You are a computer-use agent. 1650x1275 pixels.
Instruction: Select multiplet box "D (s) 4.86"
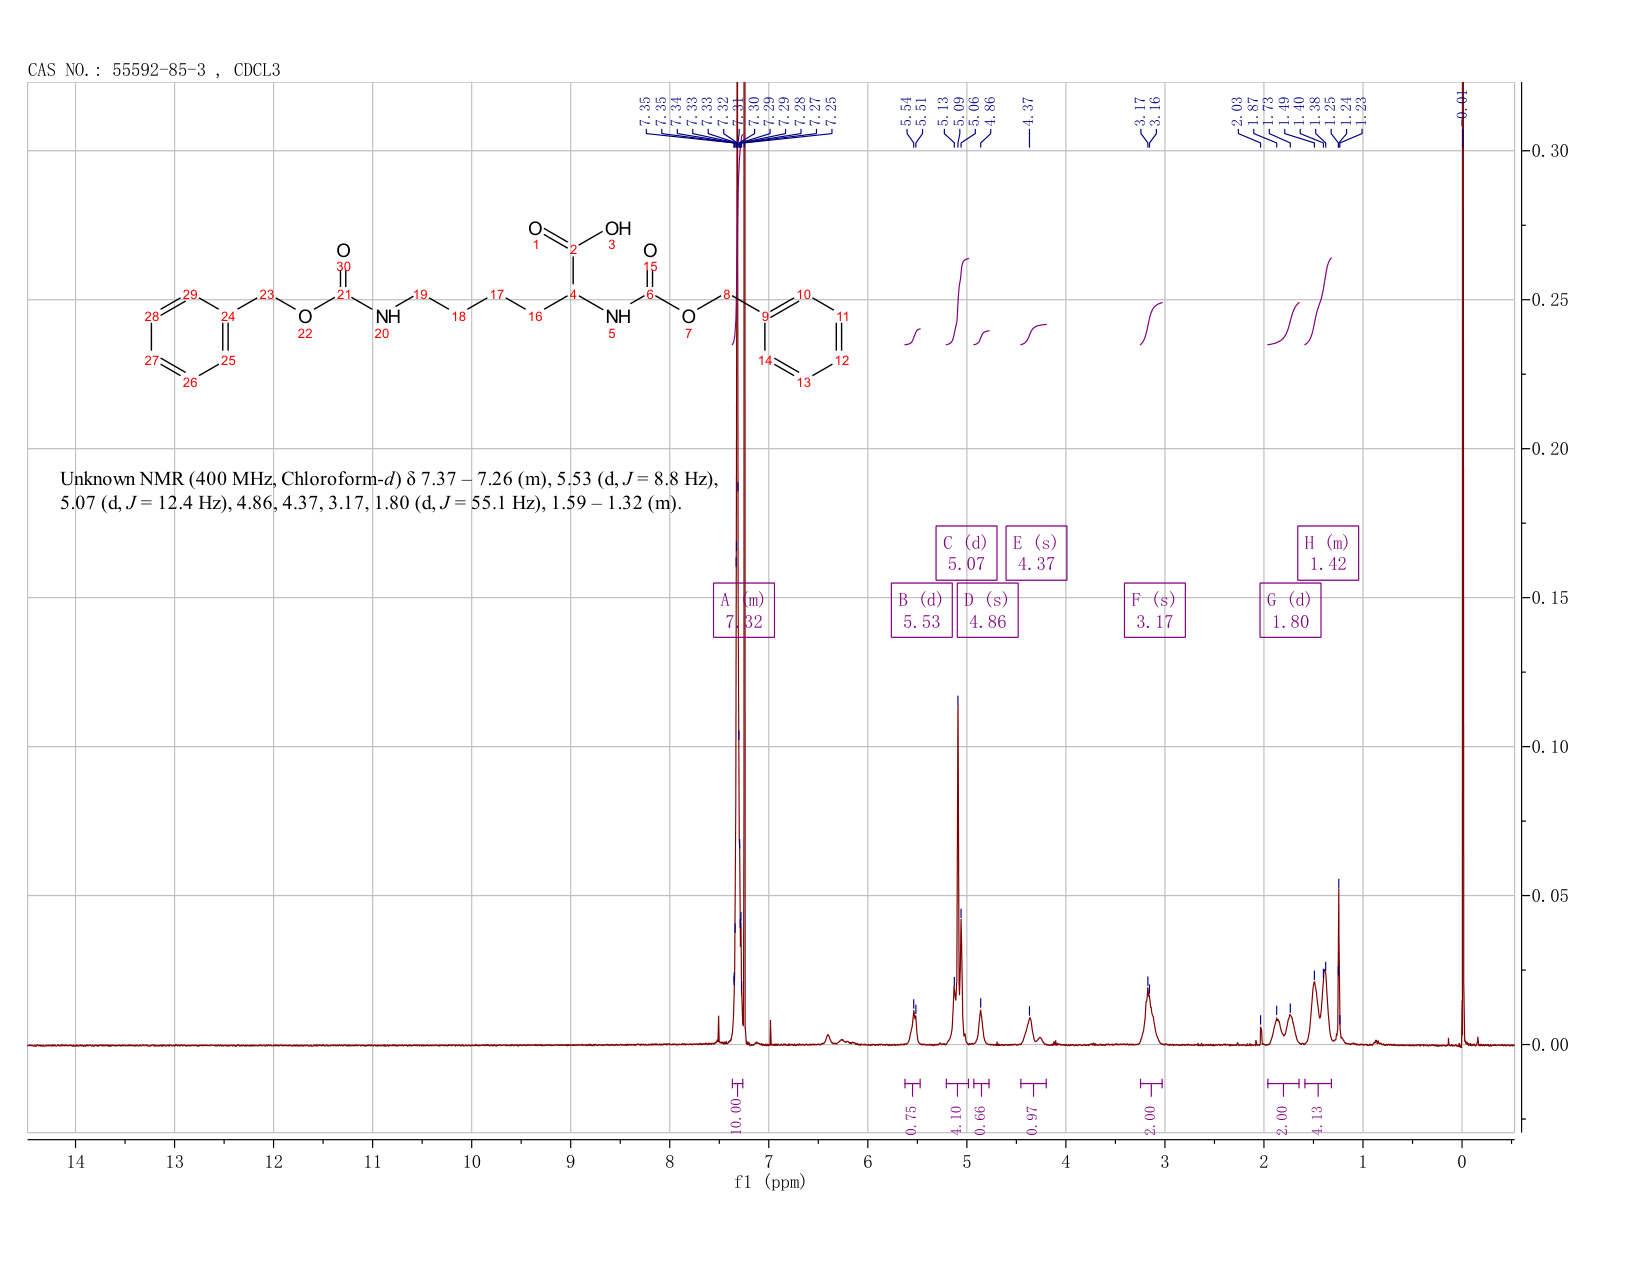click(988, 610)
